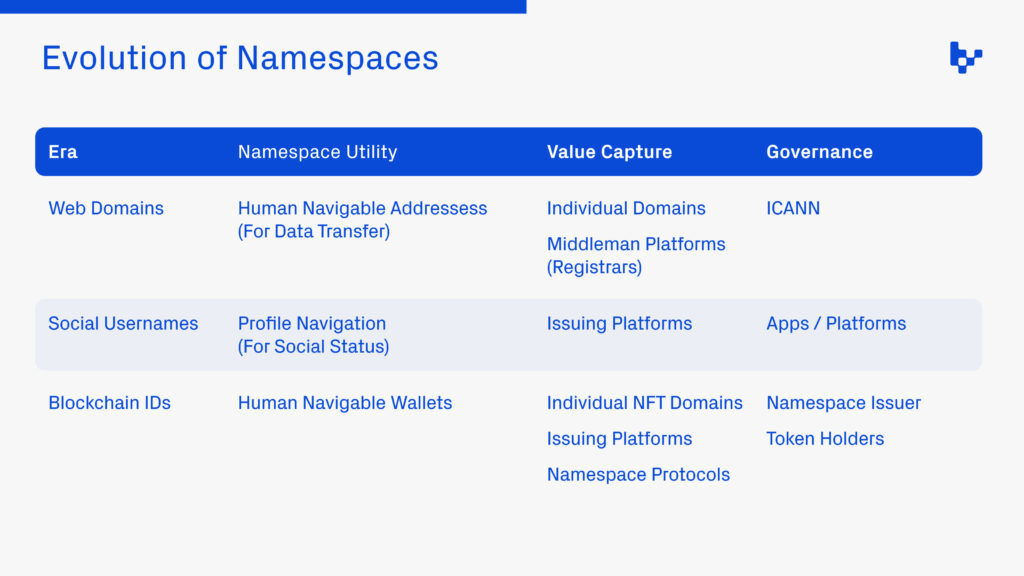
Task: Click the 'Profile Navigation' text
Action: (x=312, y=323)
